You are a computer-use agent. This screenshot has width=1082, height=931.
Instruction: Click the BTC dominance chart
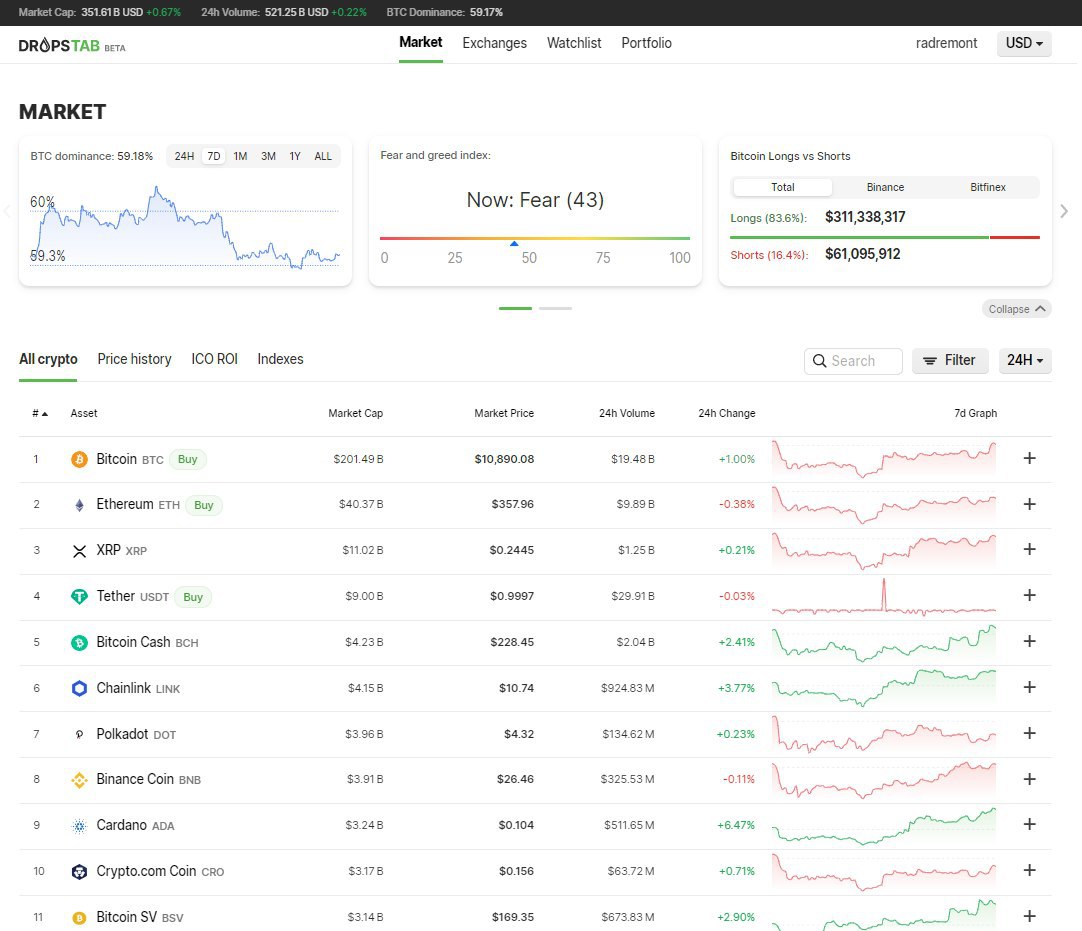185,226
